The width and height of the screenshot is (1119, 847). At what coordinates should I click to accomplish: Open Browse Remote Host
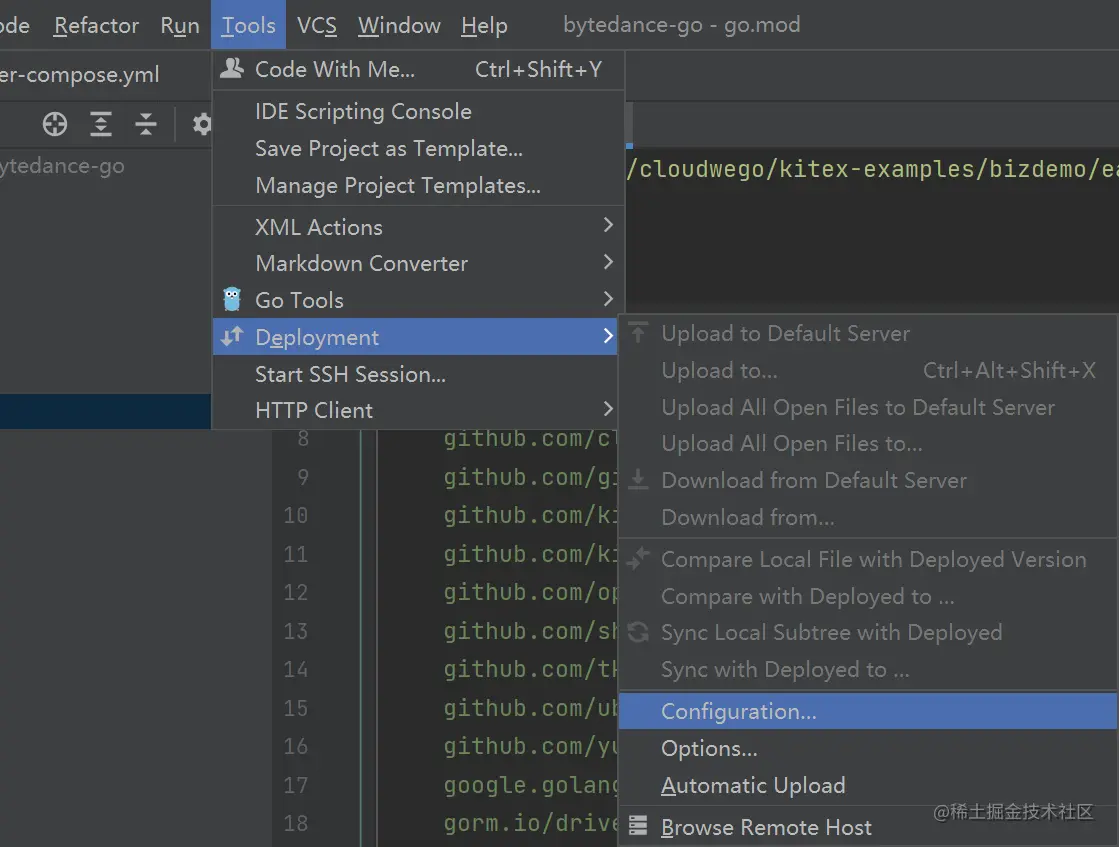click(868, 827)
